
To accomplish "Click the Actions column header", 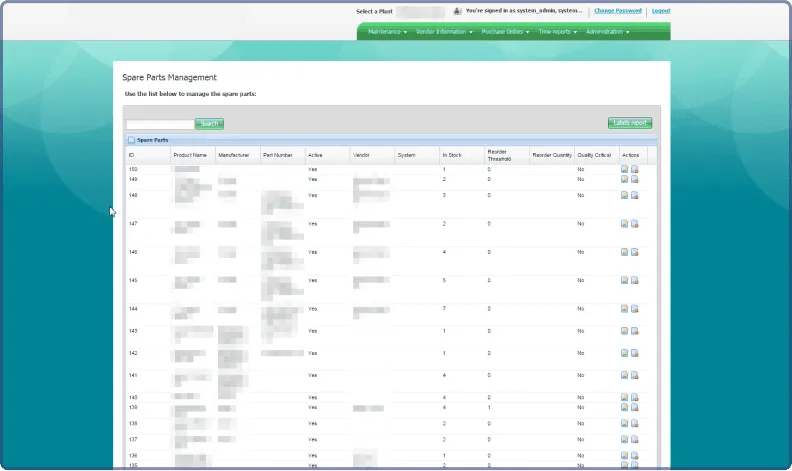I will (x=633, y=155).
